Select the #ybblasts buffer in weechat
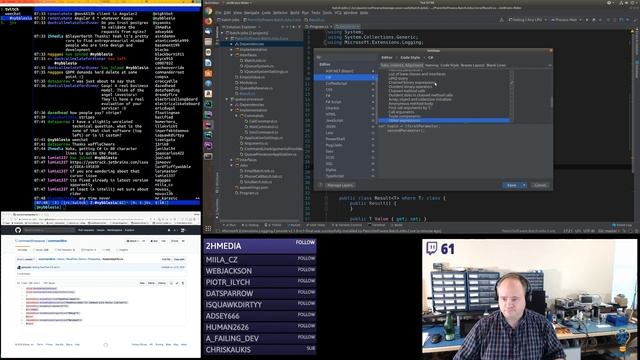This screenshot has width=640, height=360. 18,18
